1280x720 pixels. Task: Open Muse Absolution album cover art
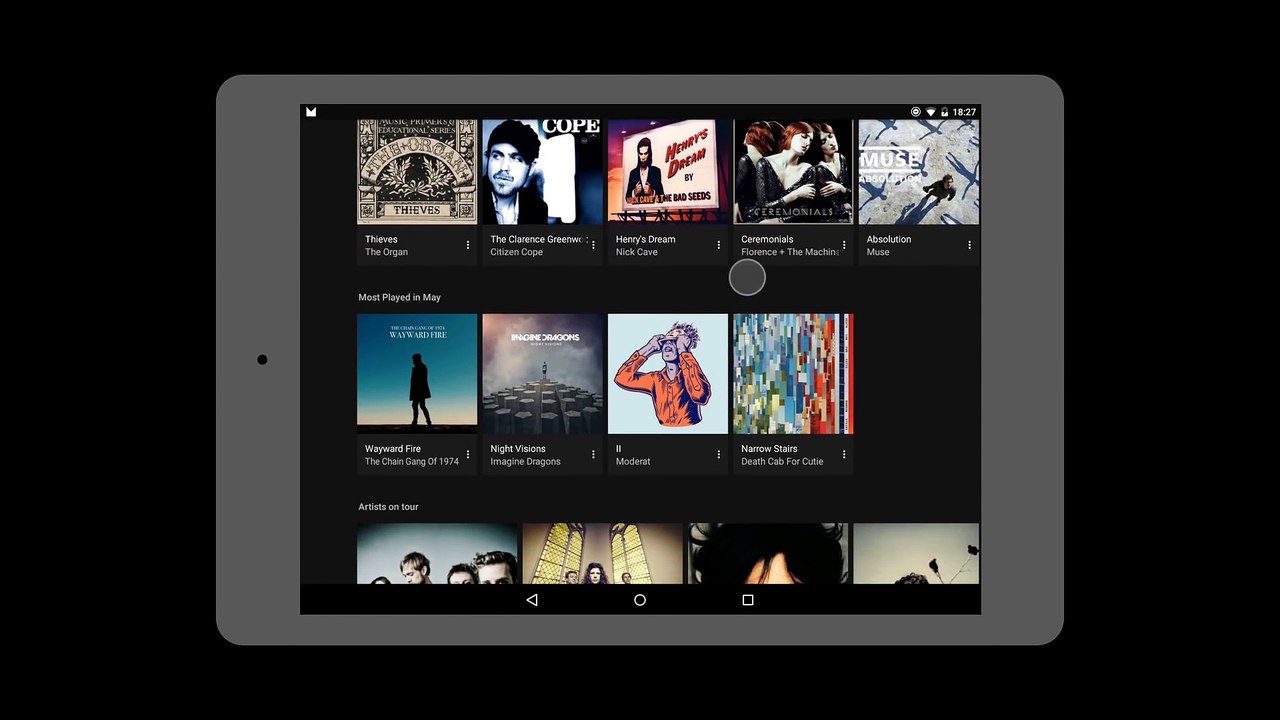[919, 172]
